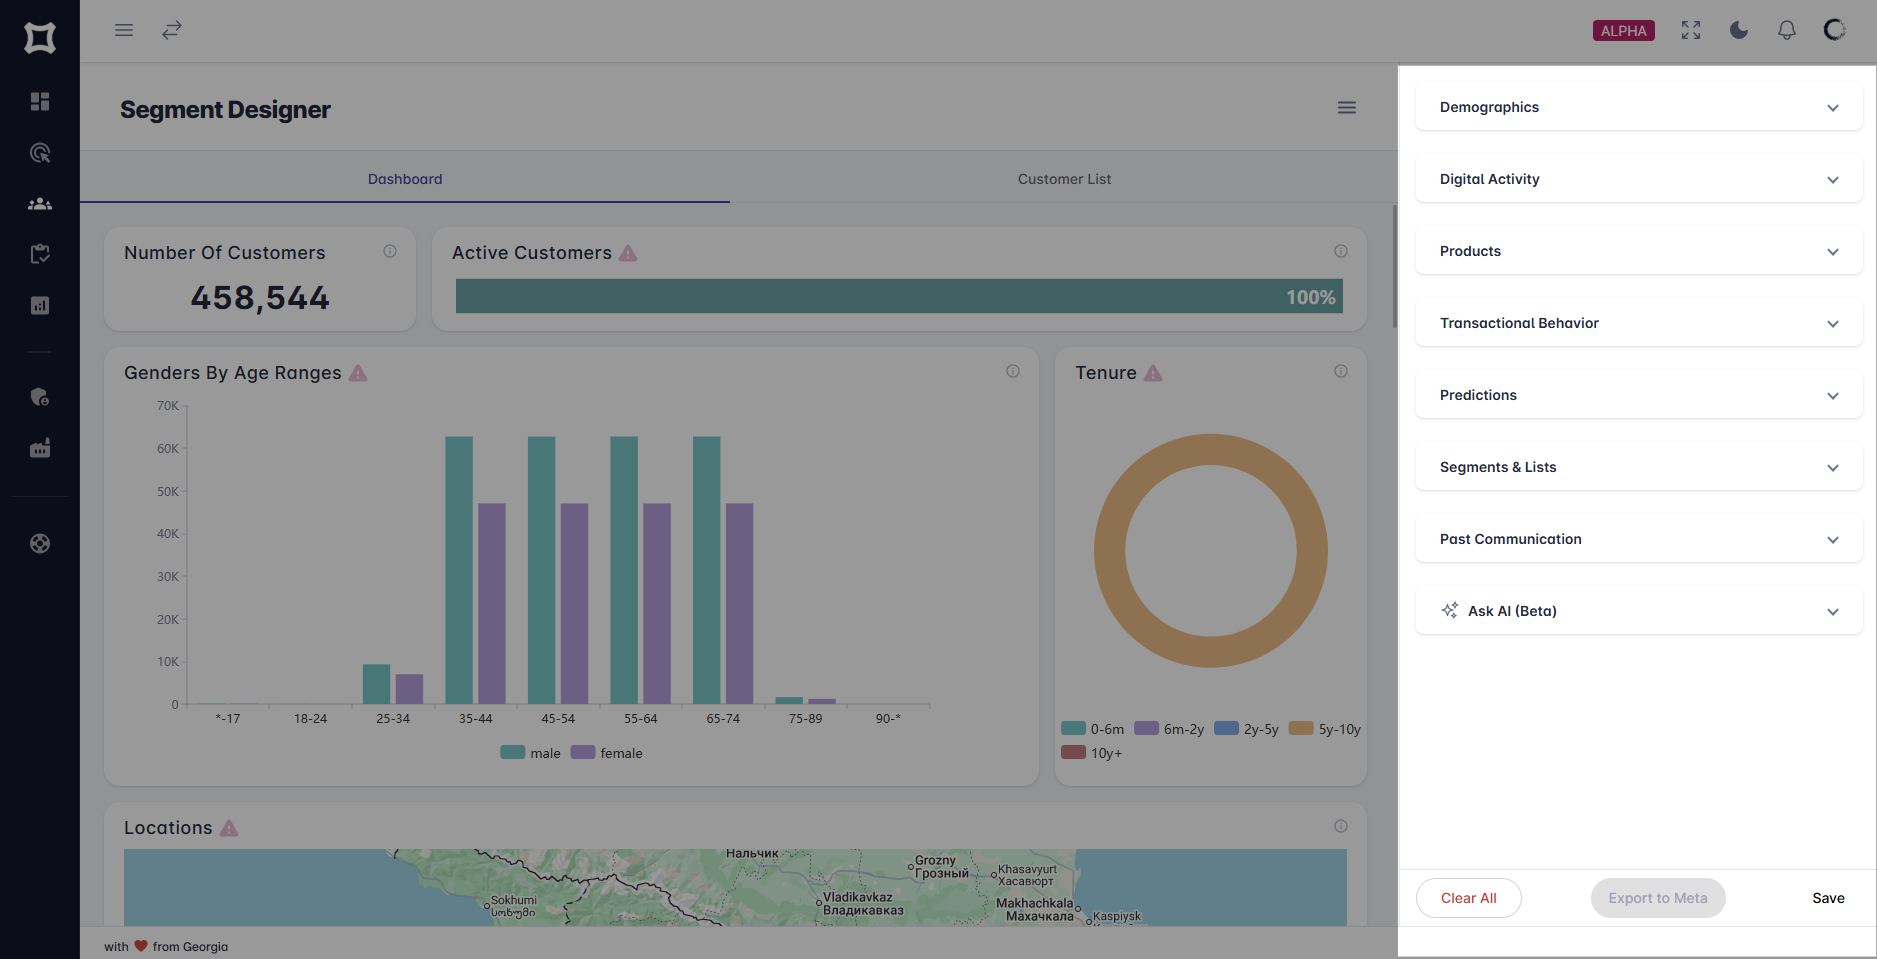1877x959 pixels.
Task: Click the Clear All button
Action: tap(1468, 897)
